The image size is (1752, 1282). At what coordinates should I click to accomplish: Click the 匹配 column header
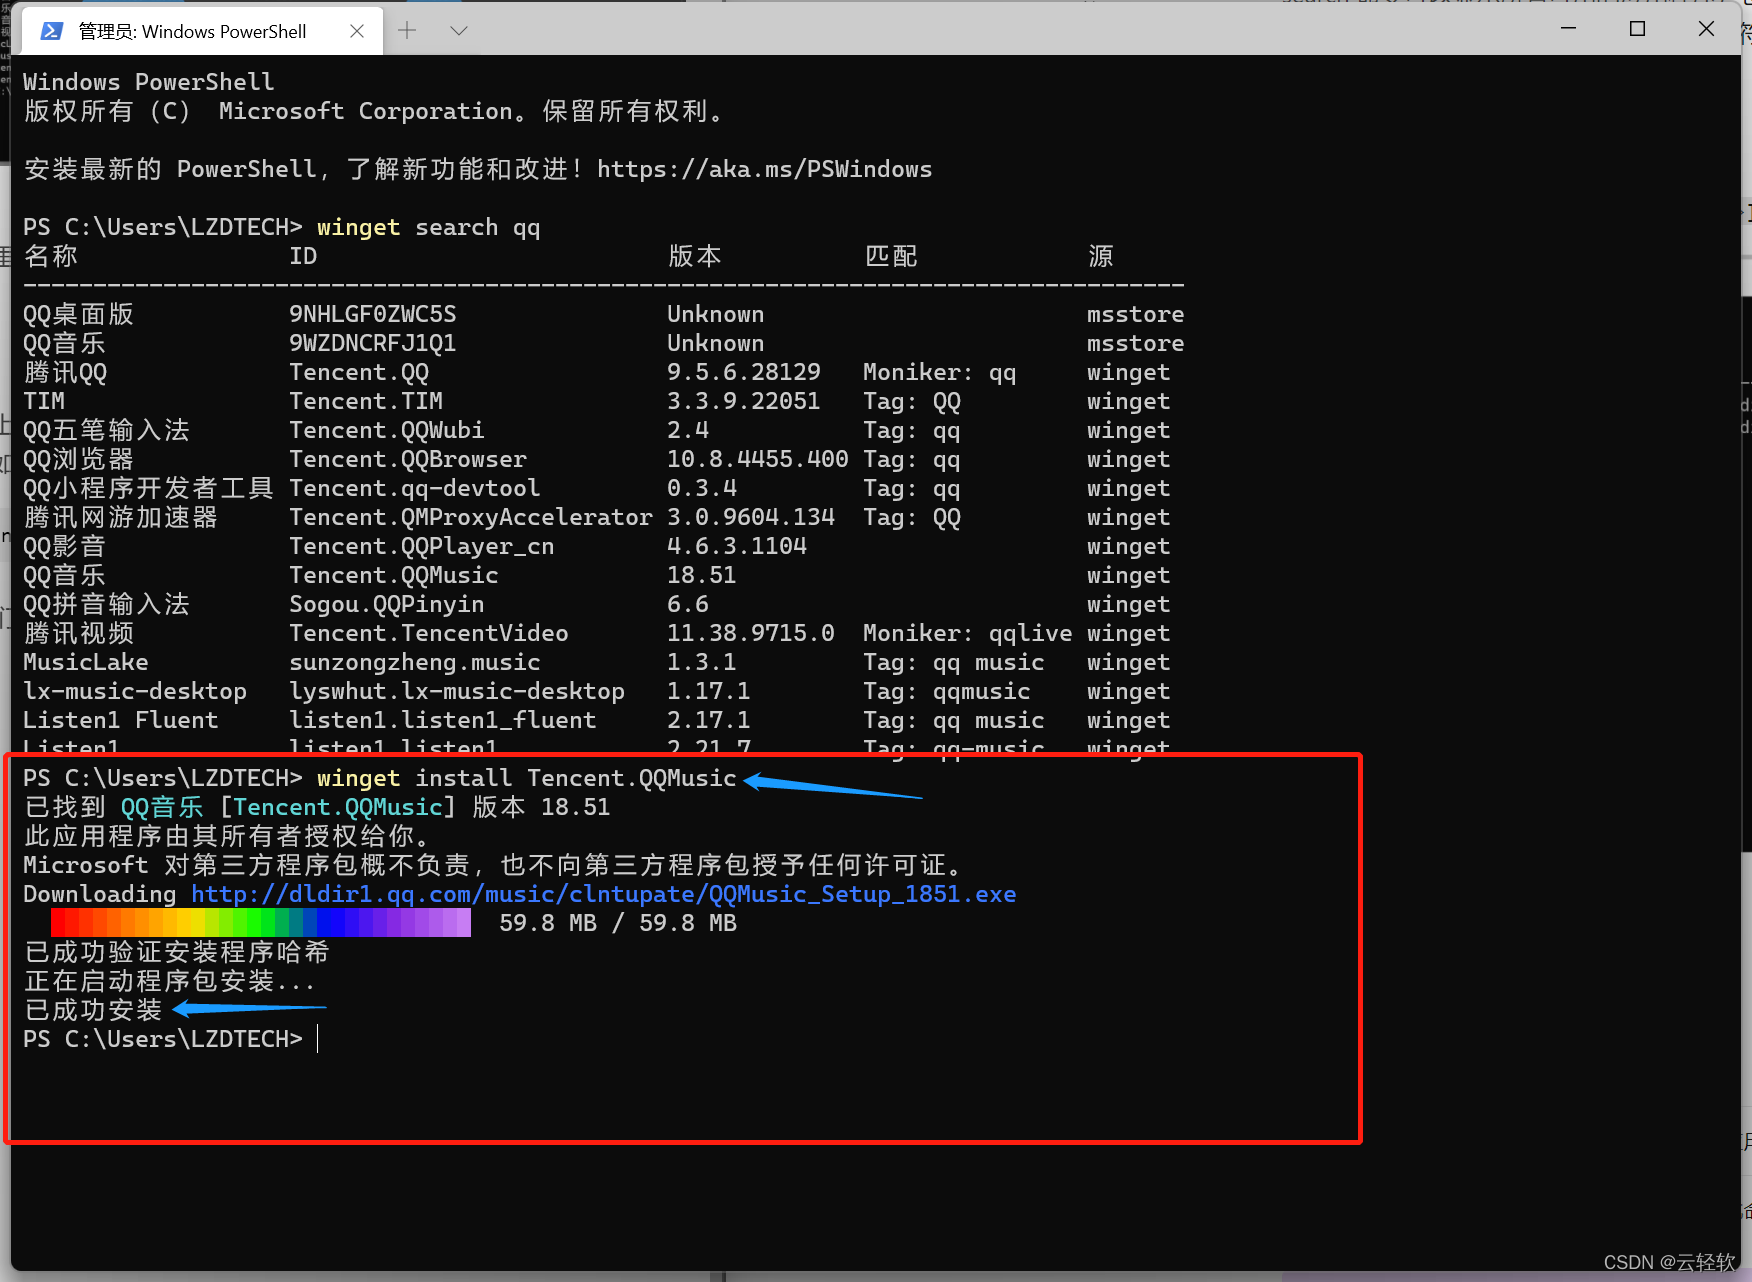(891, 257)
